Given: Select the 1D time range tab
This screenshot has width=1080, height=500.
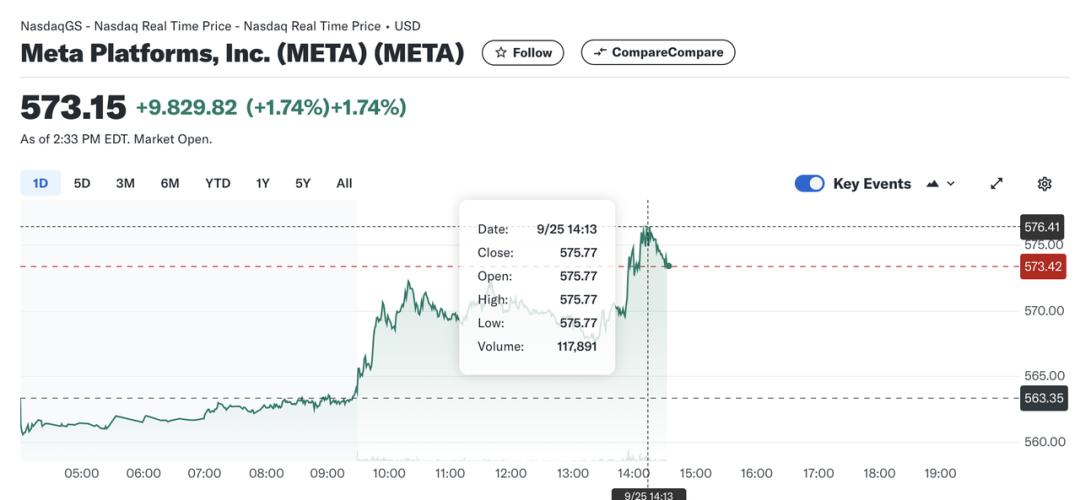Looking at the screenshot, I should 41,183.
